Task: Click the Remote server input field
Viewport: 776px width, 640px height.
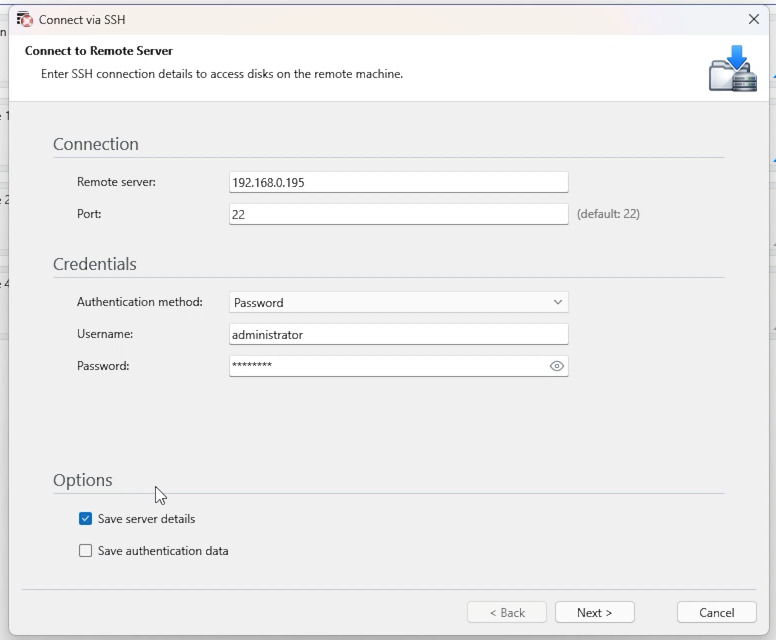Action: coord(398,182)
